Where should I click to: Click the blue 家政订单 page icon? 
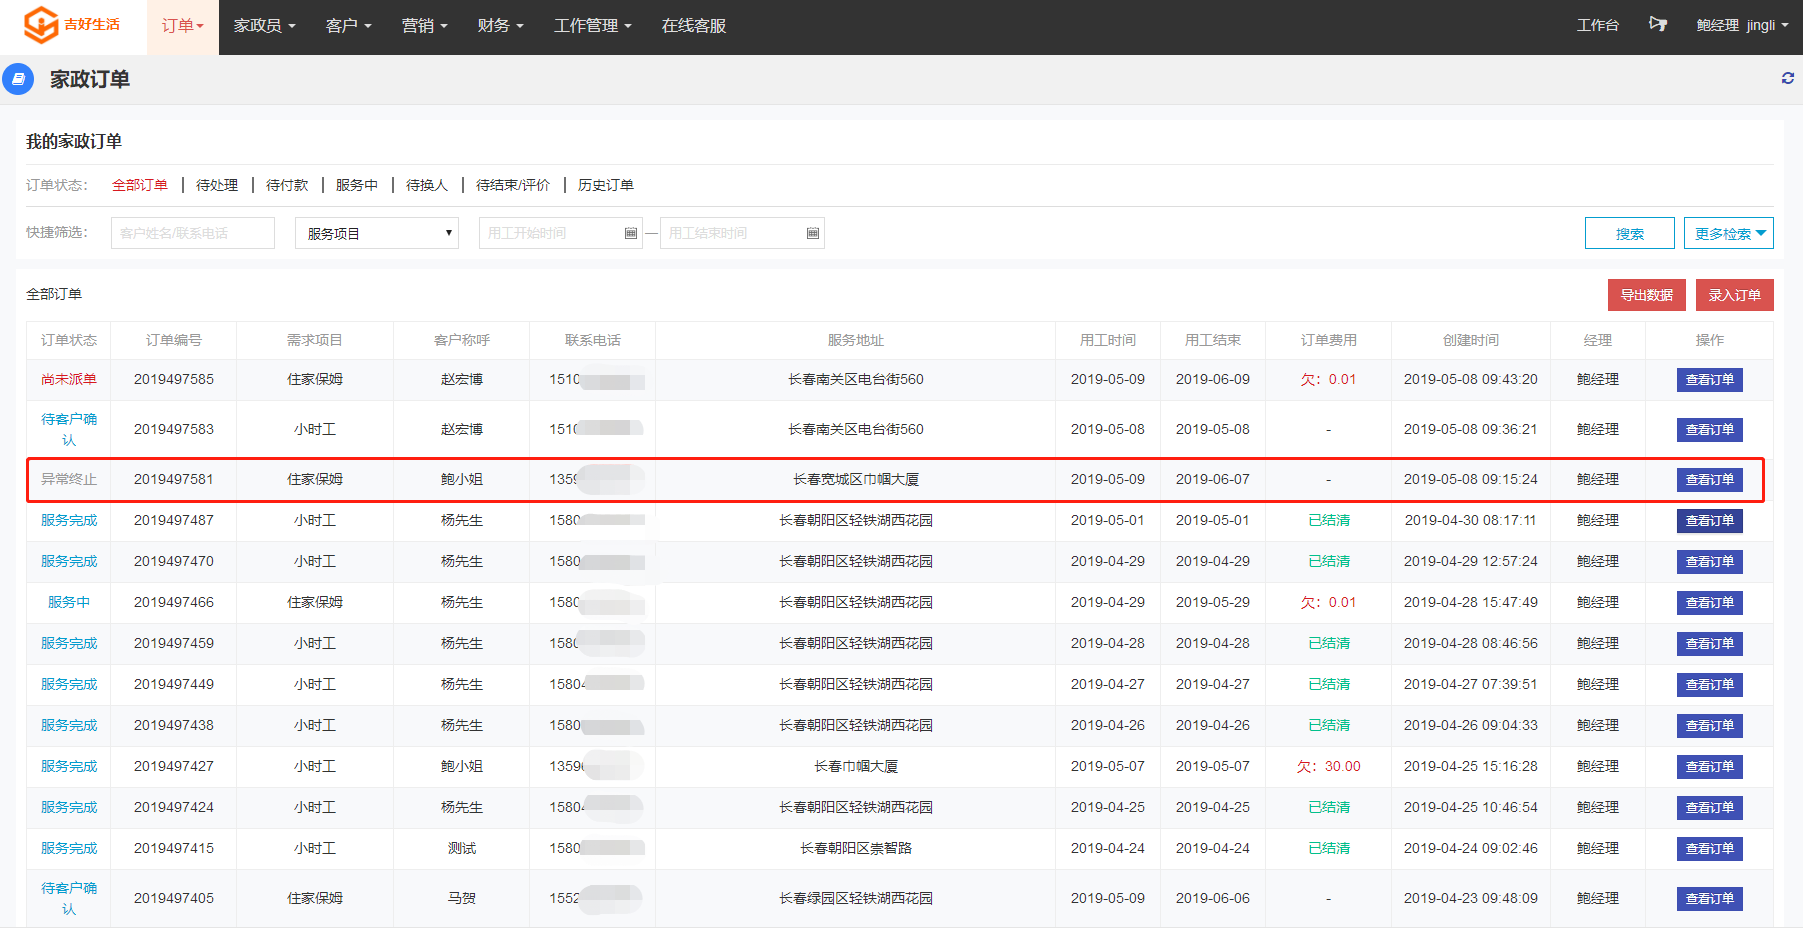(18, 79)
